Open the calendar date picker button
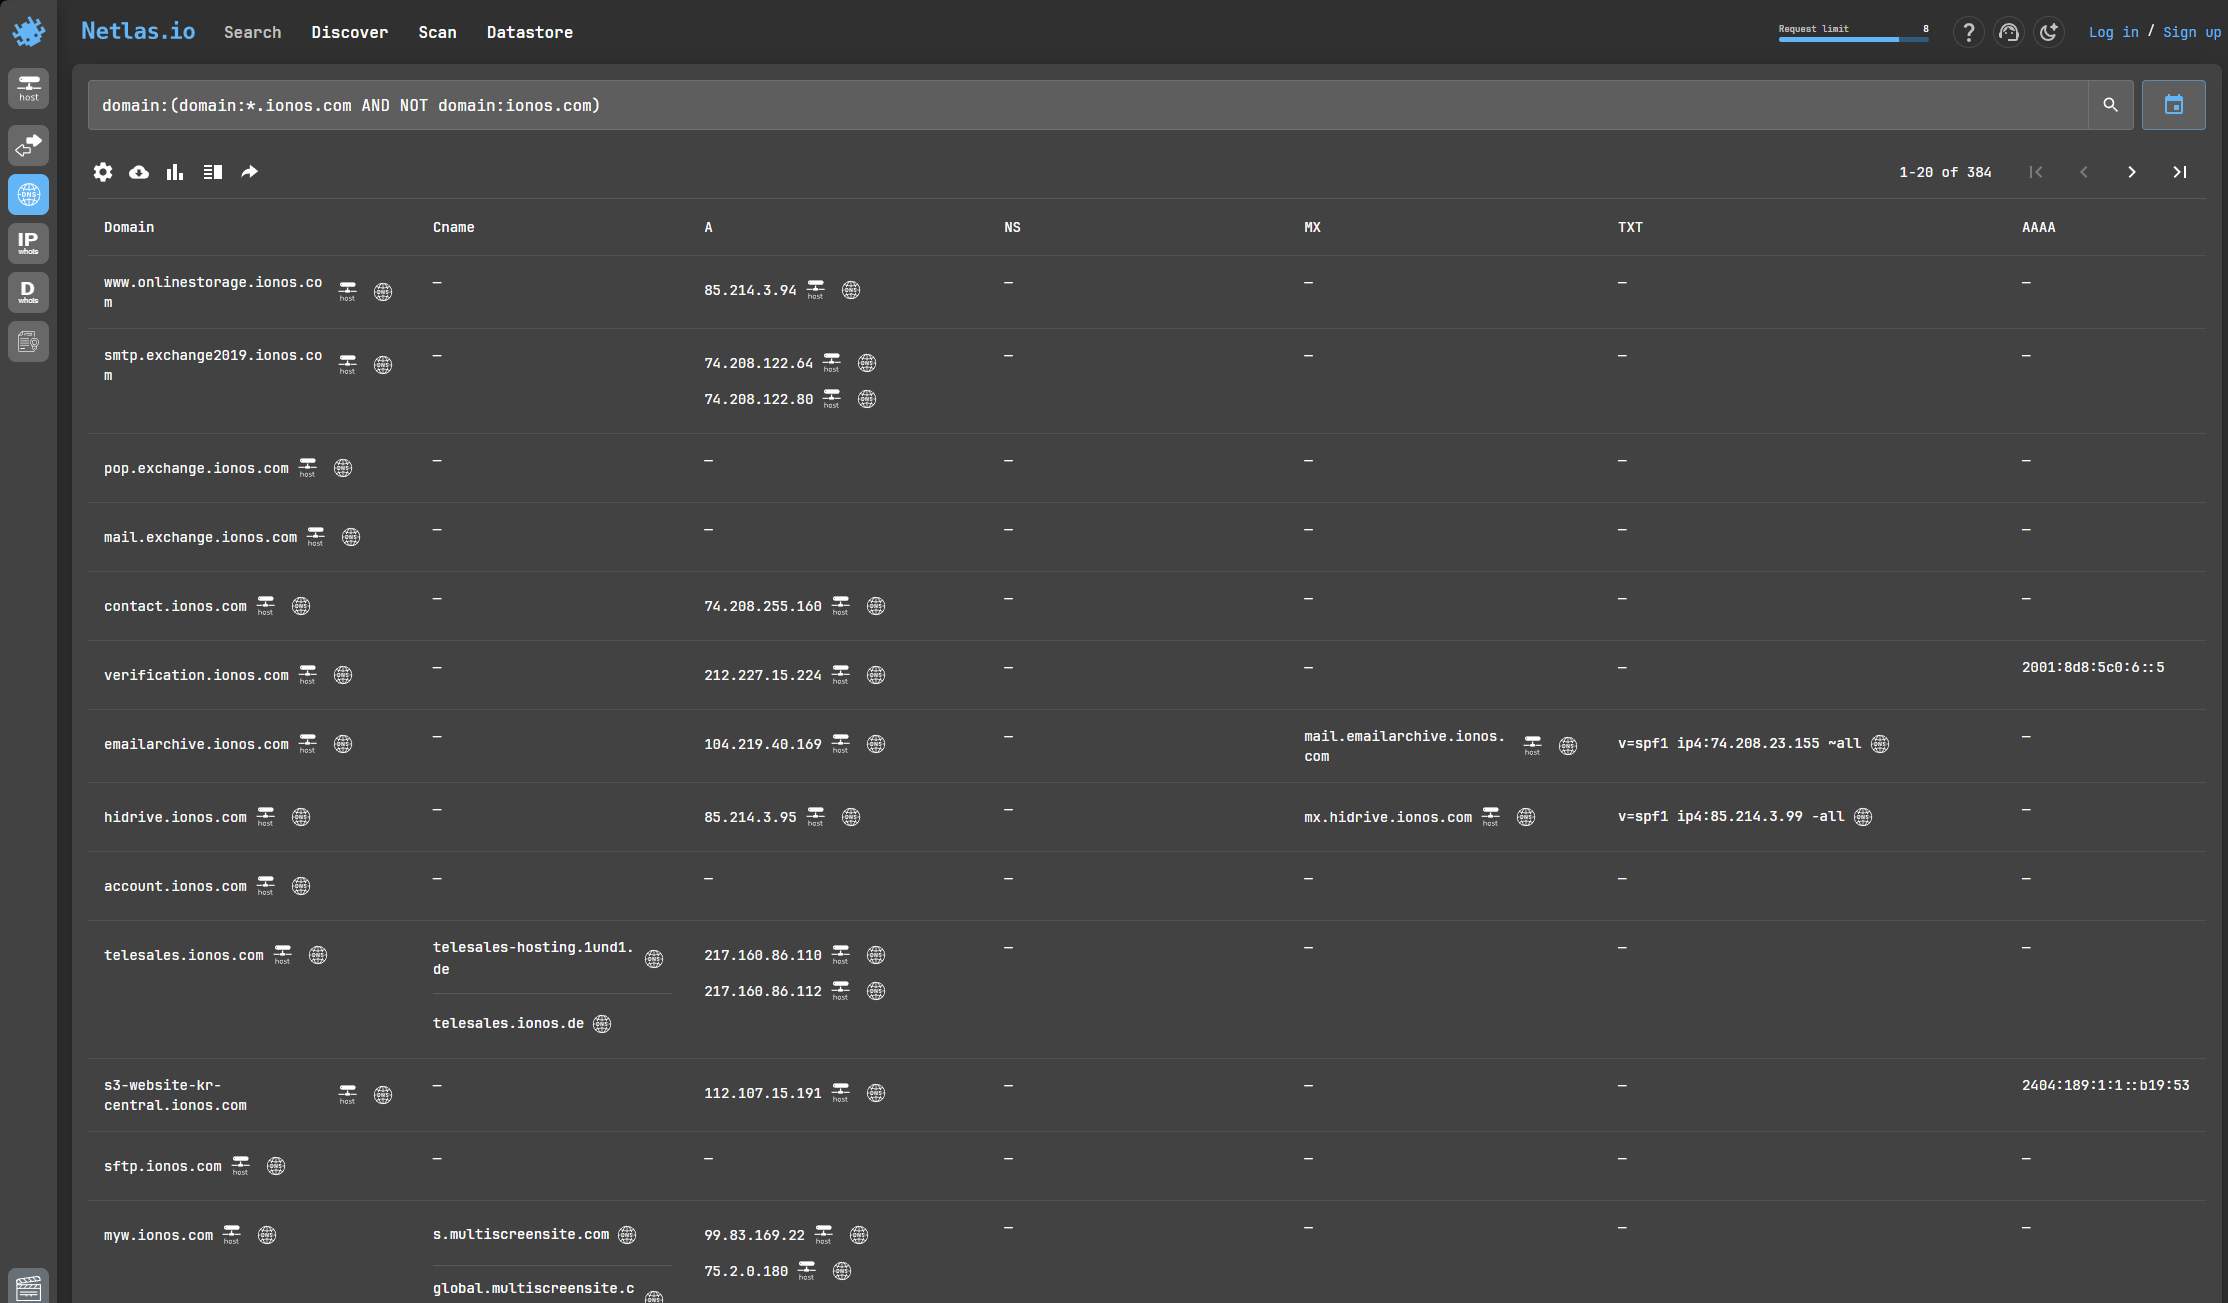 [2173, 105]
